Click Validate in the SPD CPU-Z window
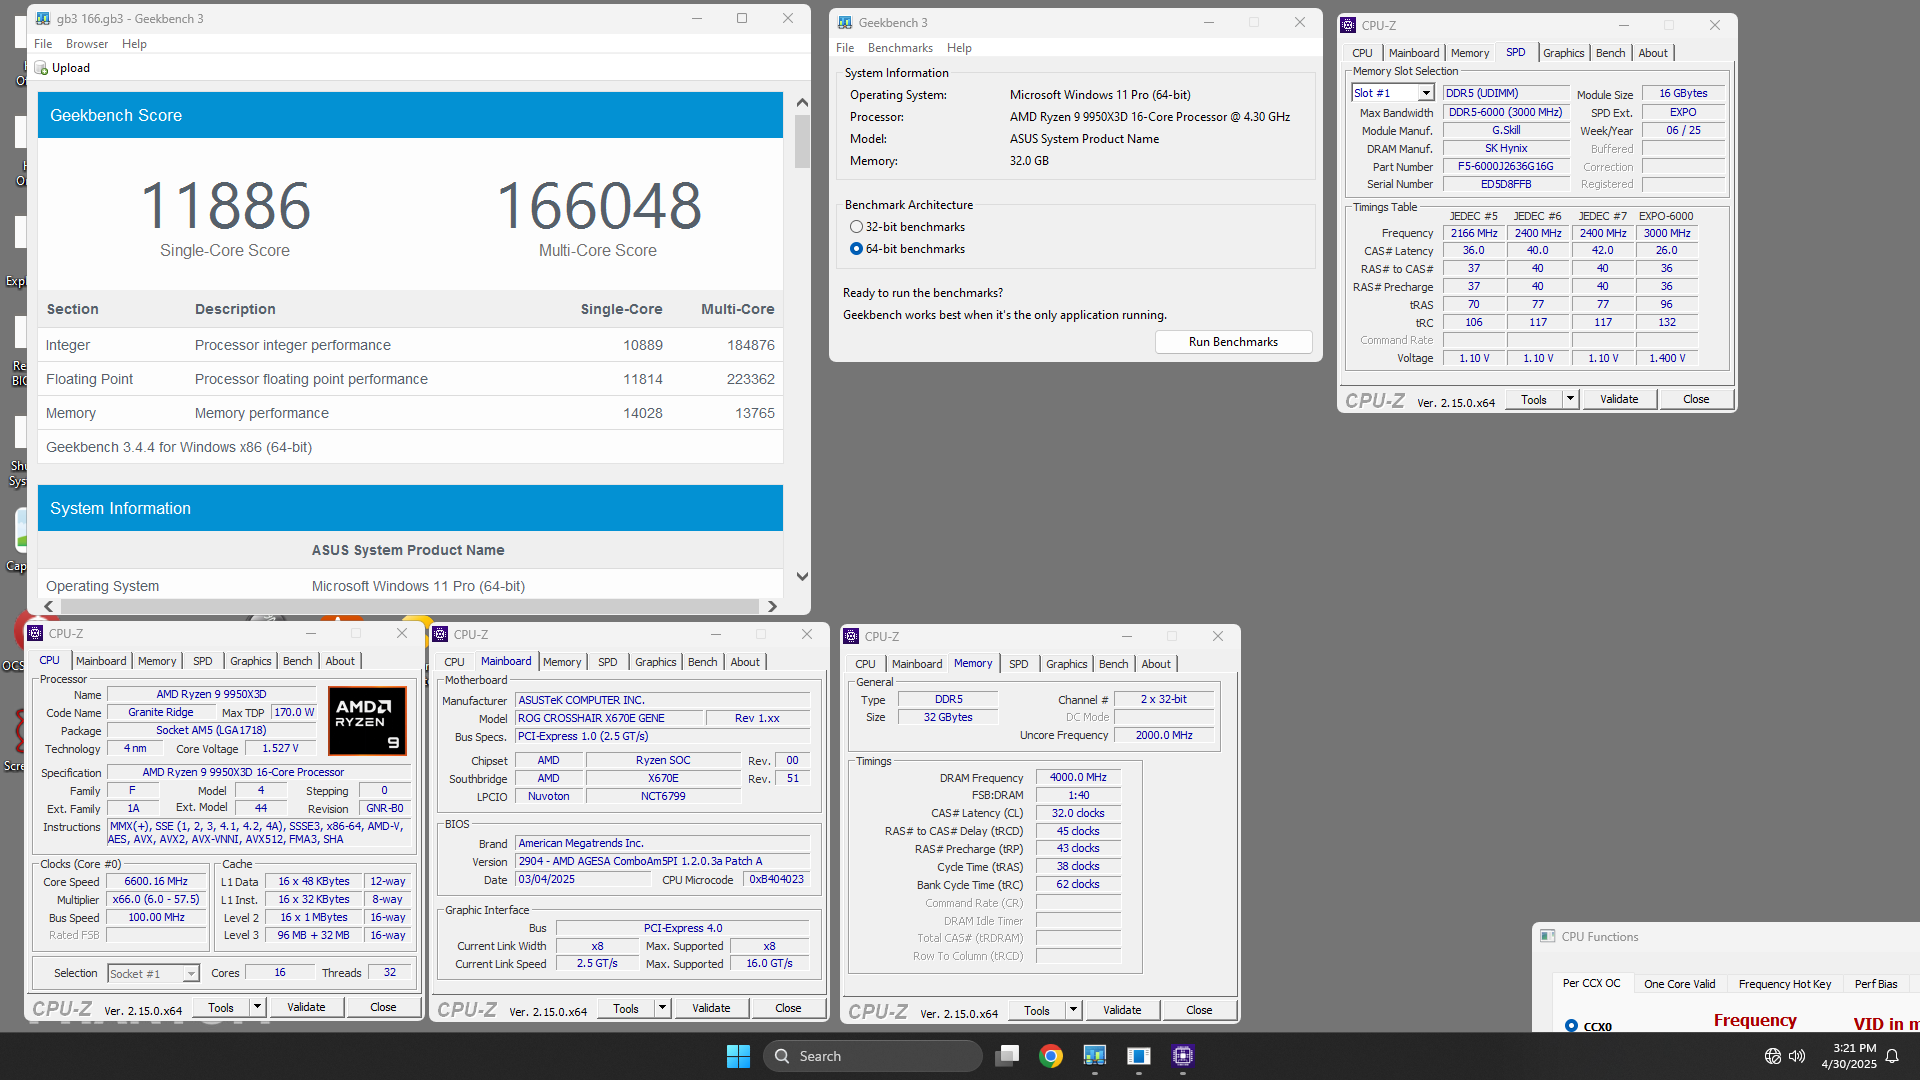 1619,399
